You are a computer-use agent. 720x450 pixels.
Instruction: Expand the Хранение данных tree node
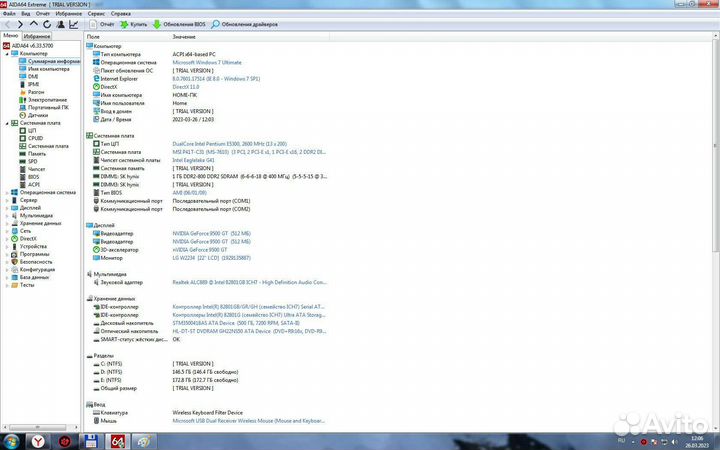pyautogui.click(x=7, y=223)
